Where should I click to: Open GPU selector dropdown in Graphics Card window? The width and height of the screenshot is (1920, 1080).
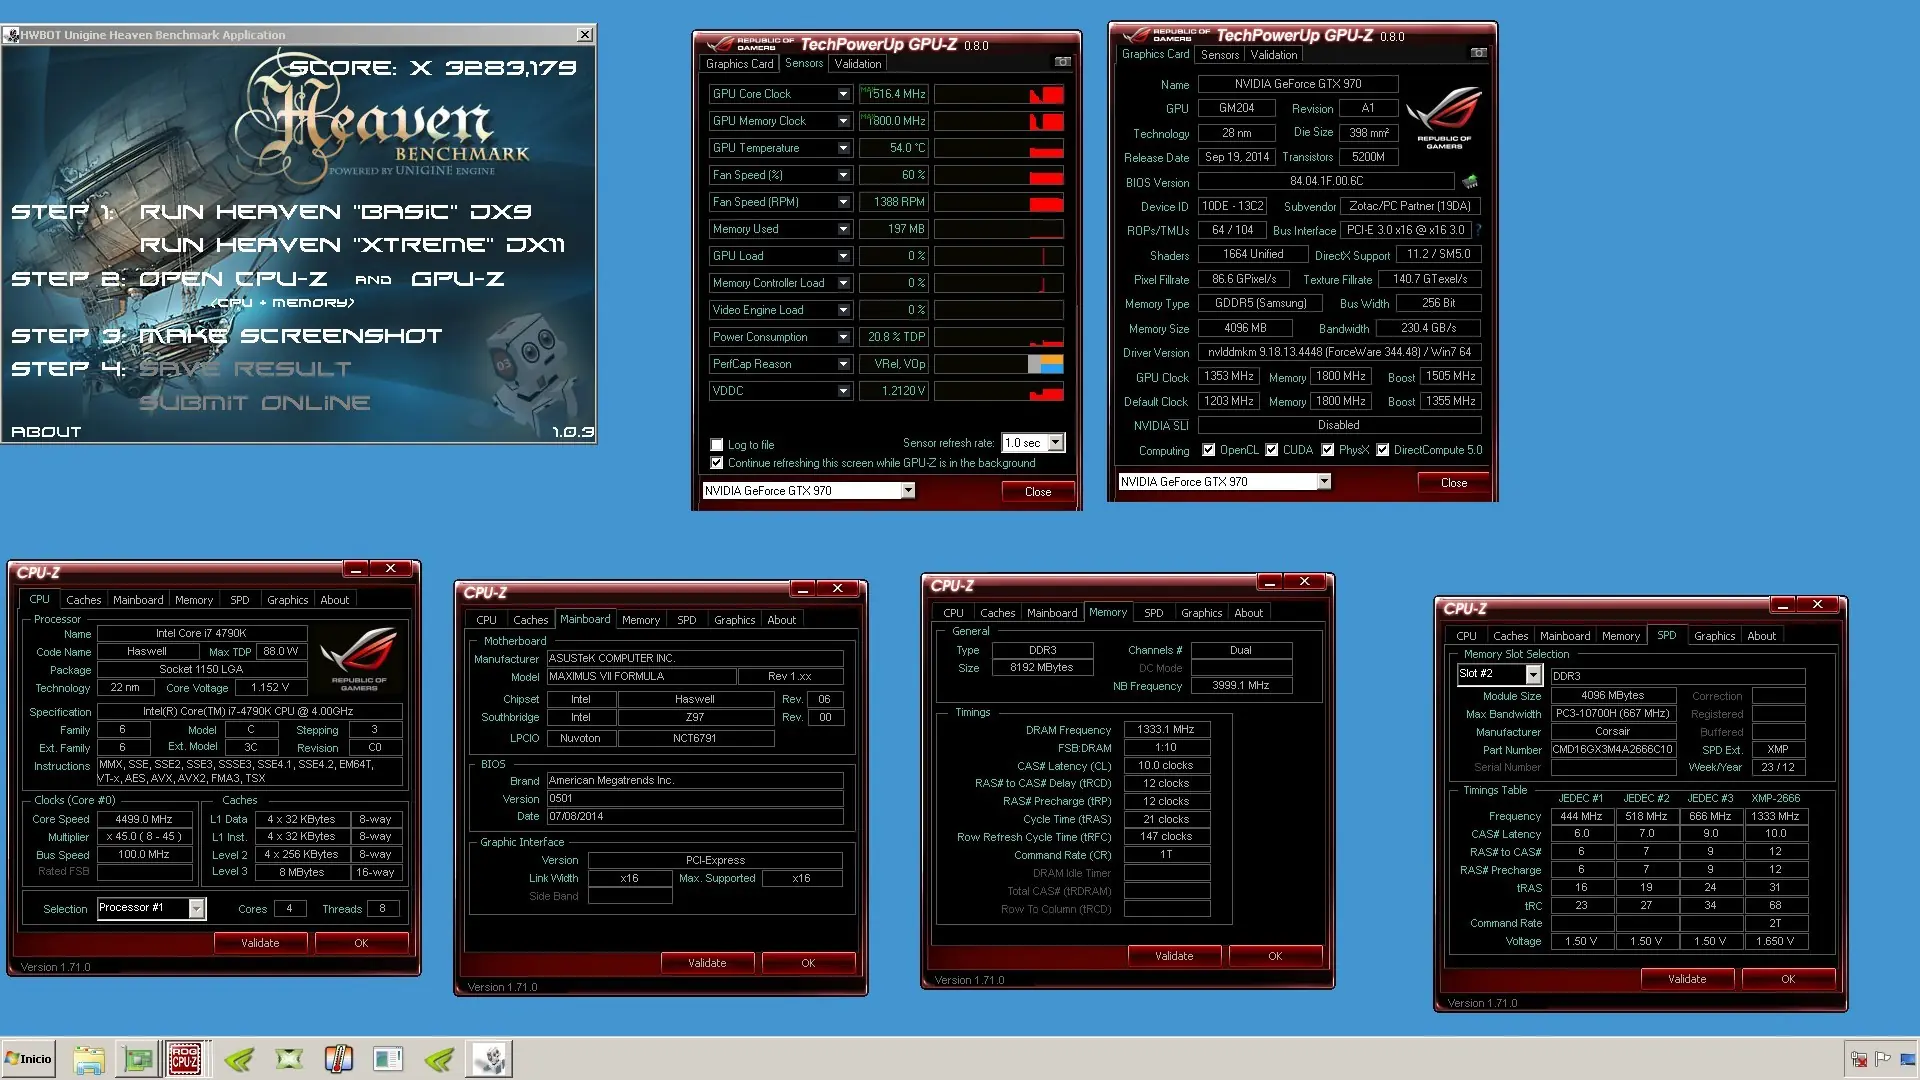click(x=1324, y=482)
